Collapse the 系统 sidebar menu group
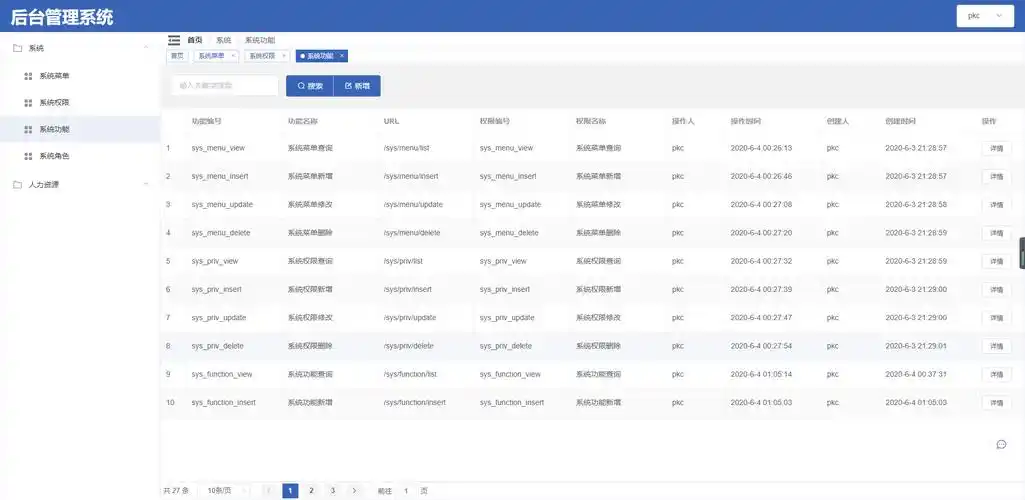The image size is (1025, 500). click(x=146, y=48)
